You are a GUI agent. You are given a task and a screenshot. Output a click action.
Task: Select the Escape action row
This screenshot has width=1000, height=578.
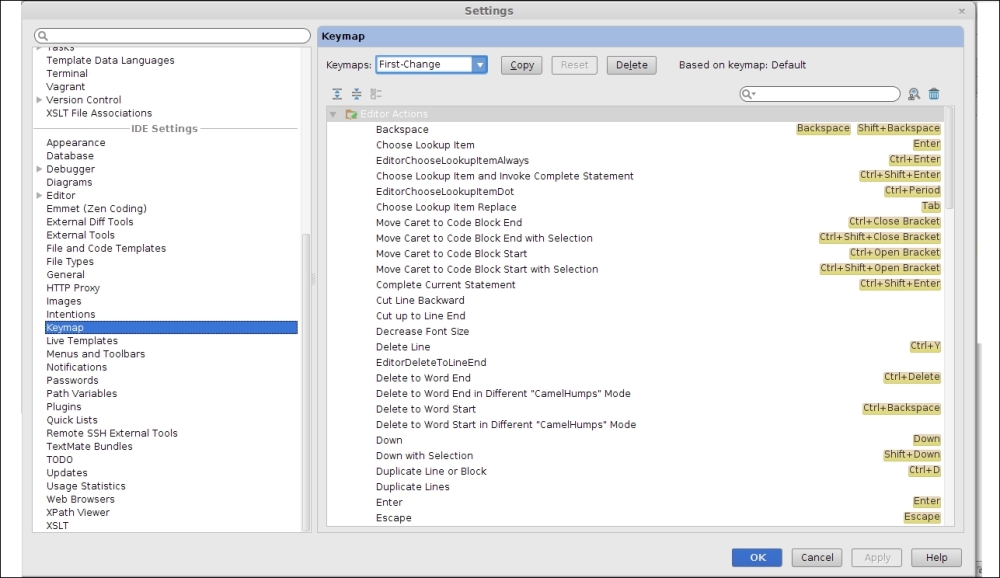tap(635, 517)
